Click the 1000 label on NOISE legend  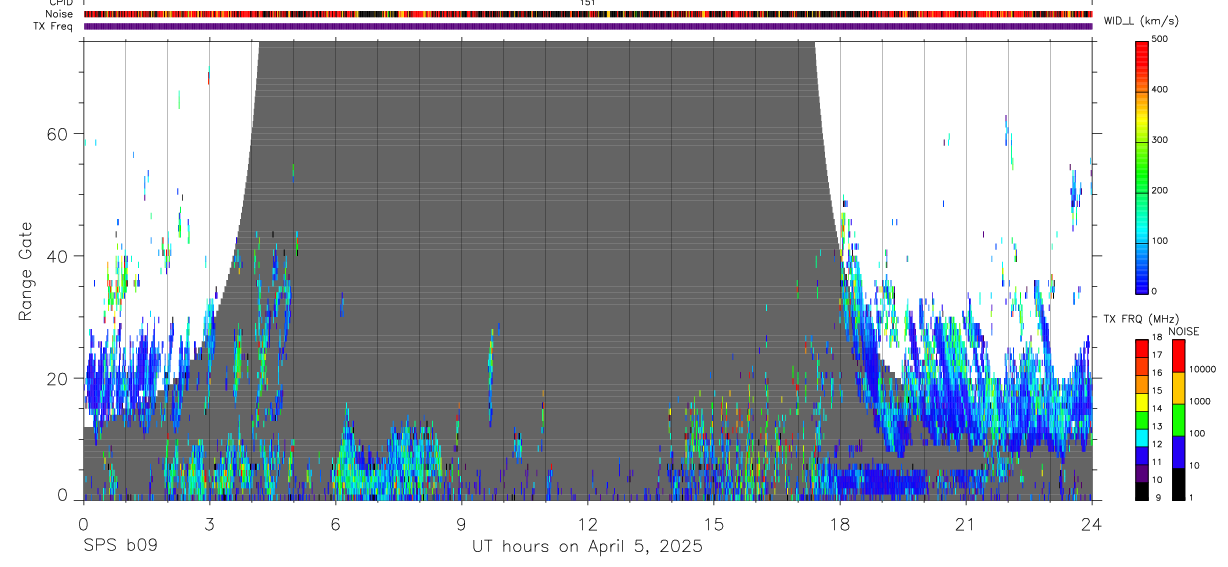(1200, 401)
